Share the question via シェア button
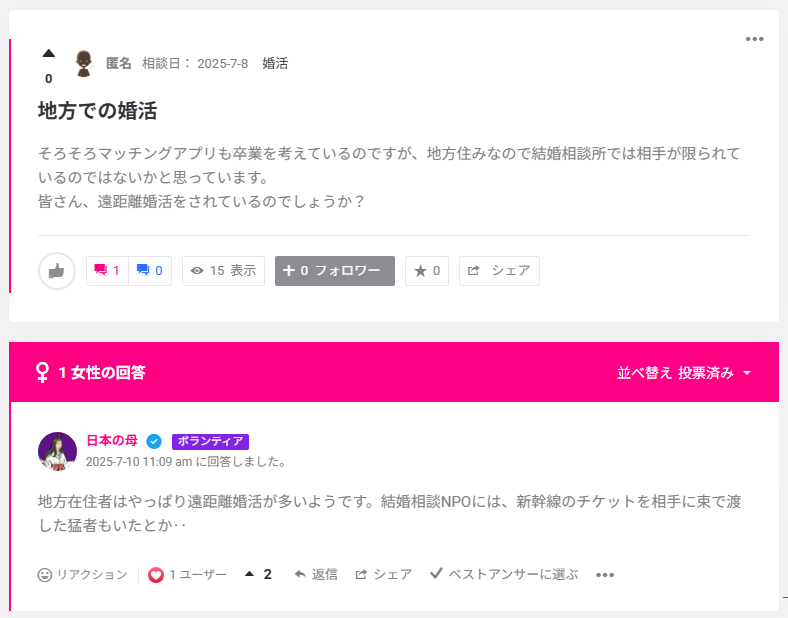 pyautogui.click(x=499, y=271)
